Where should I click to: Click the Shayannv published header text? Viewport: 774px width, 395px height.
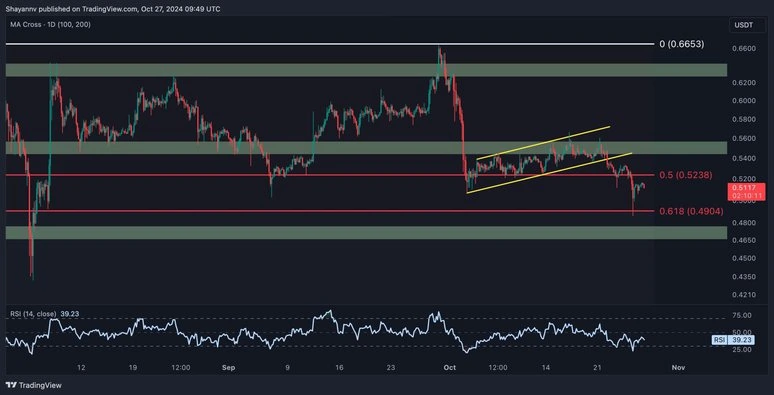(113, 9)
